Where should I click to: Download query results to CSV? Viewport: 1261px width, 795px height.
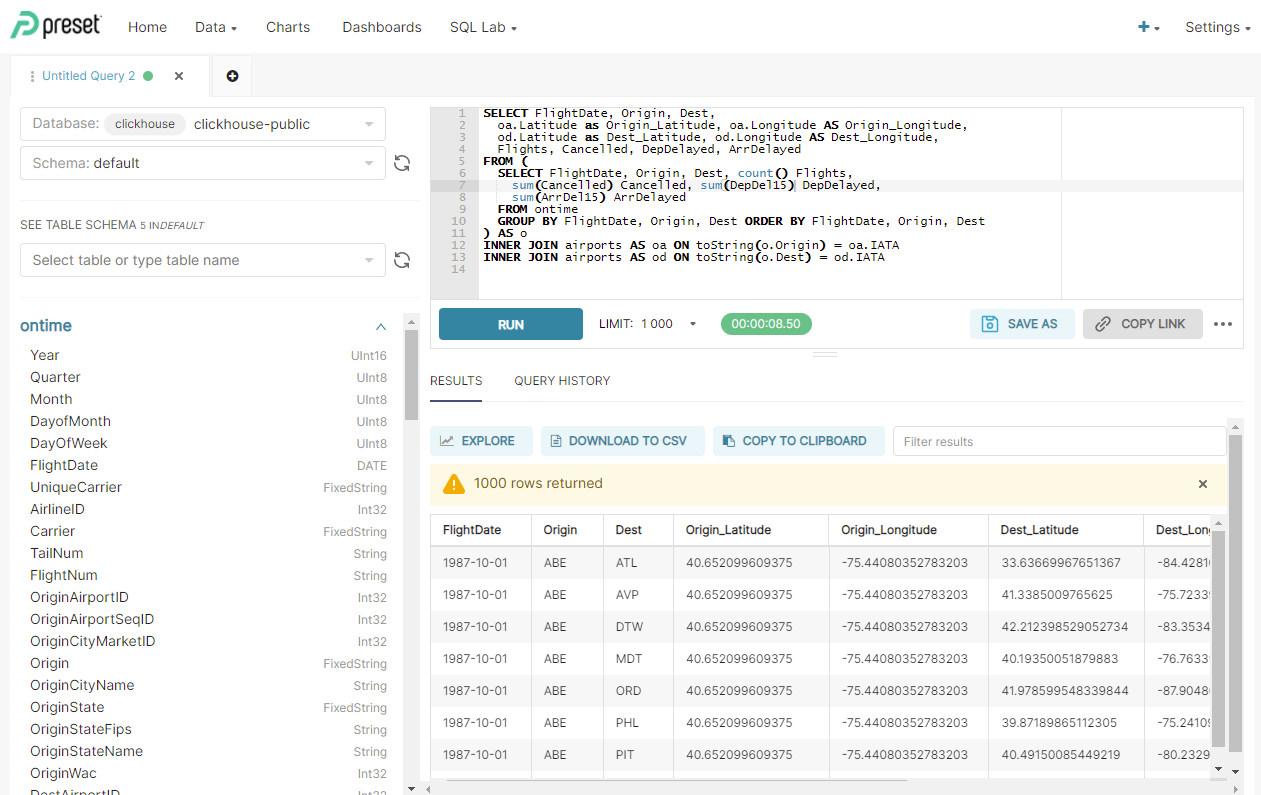pyautogui.click(x=622, y=440)
